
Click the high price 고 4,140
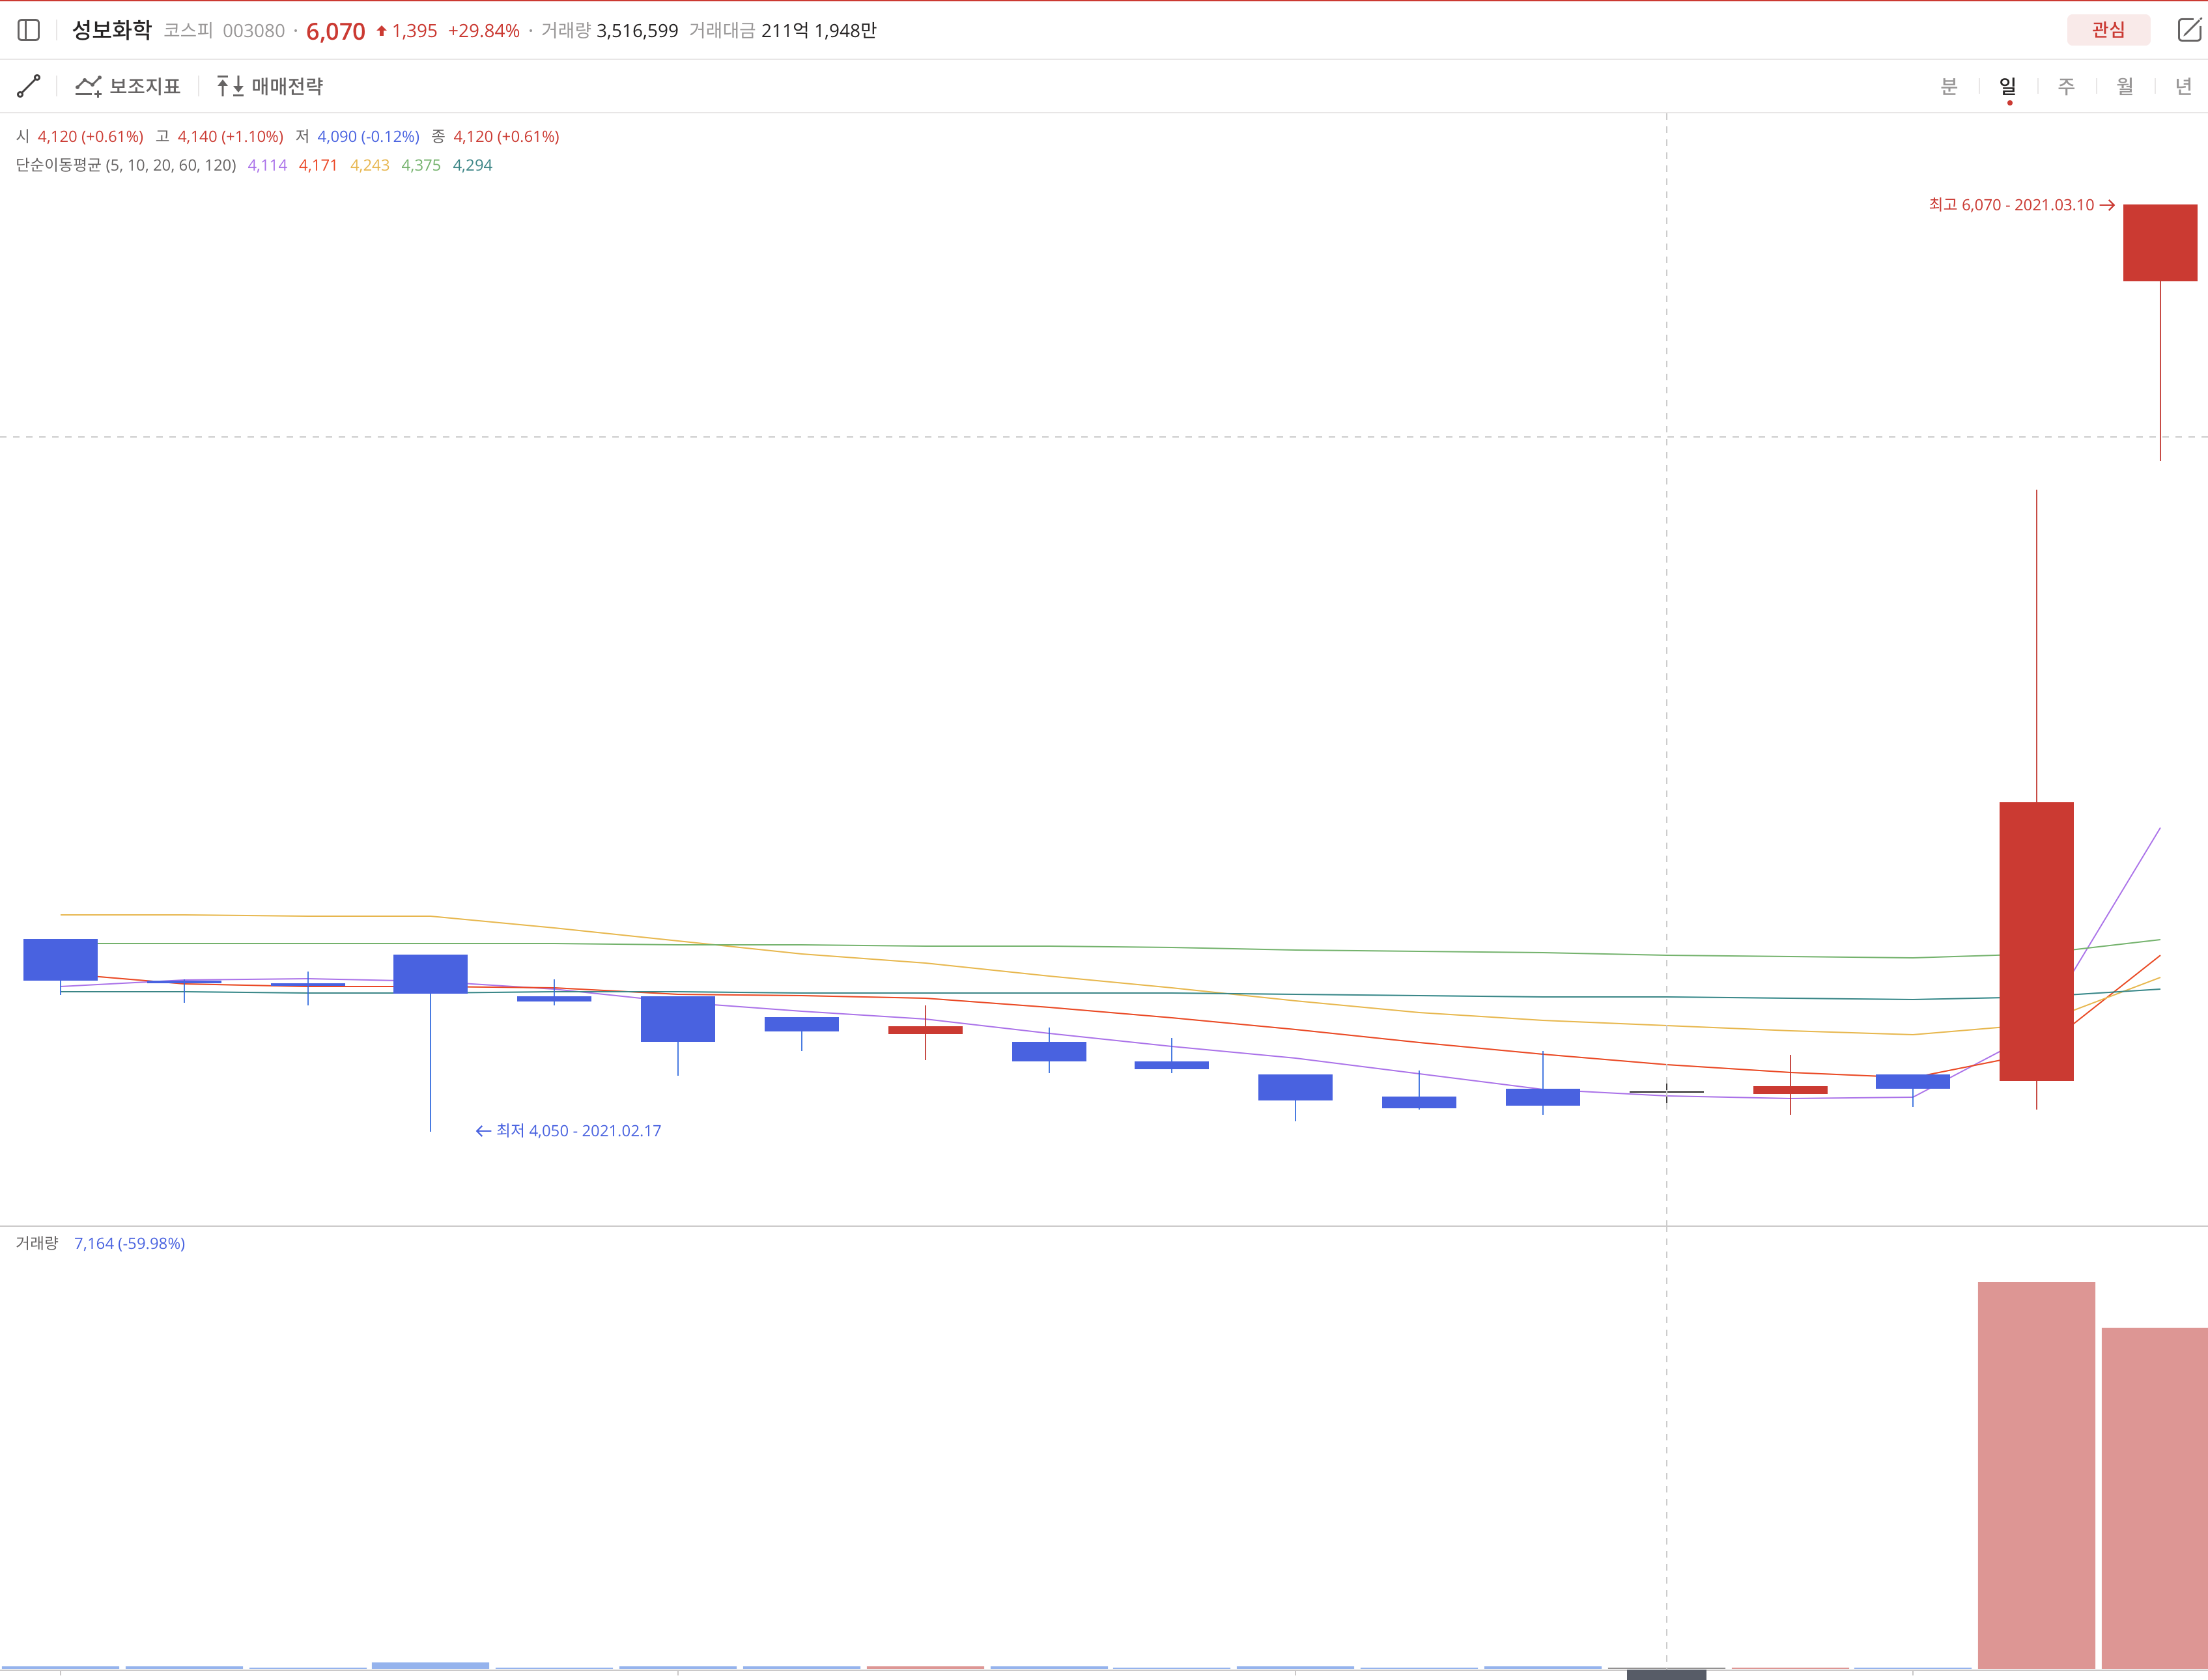pyautogui.click(x=220, y=136)
